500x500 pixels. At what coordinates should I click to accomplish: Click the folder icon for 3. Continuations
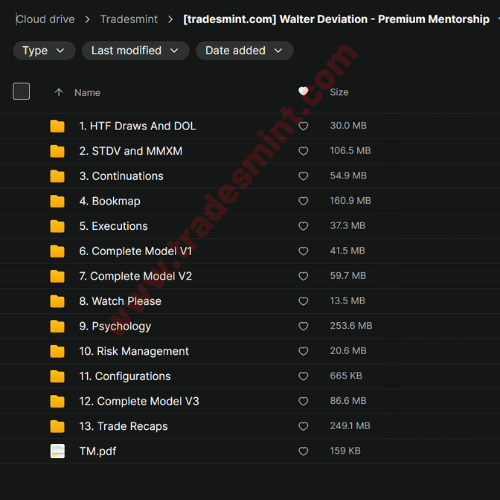click(x=57, y=176)
